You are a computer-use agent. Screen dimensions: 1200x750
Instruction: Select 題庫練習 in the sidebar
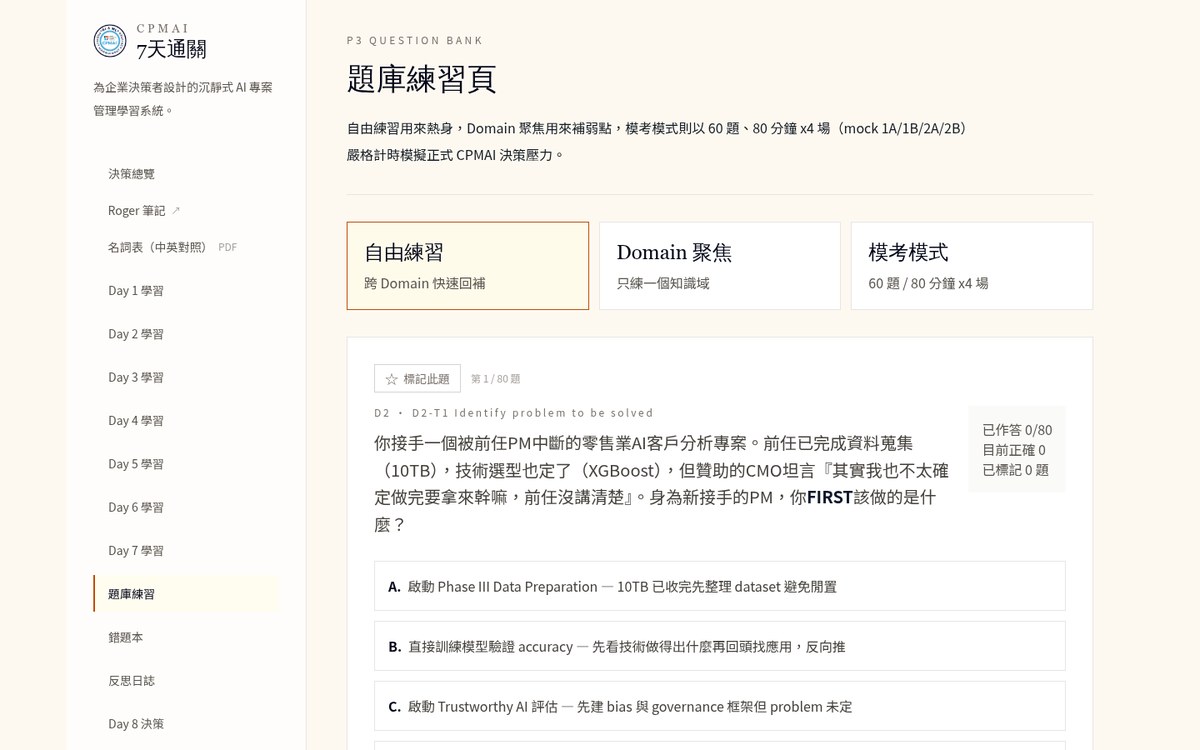186,594
